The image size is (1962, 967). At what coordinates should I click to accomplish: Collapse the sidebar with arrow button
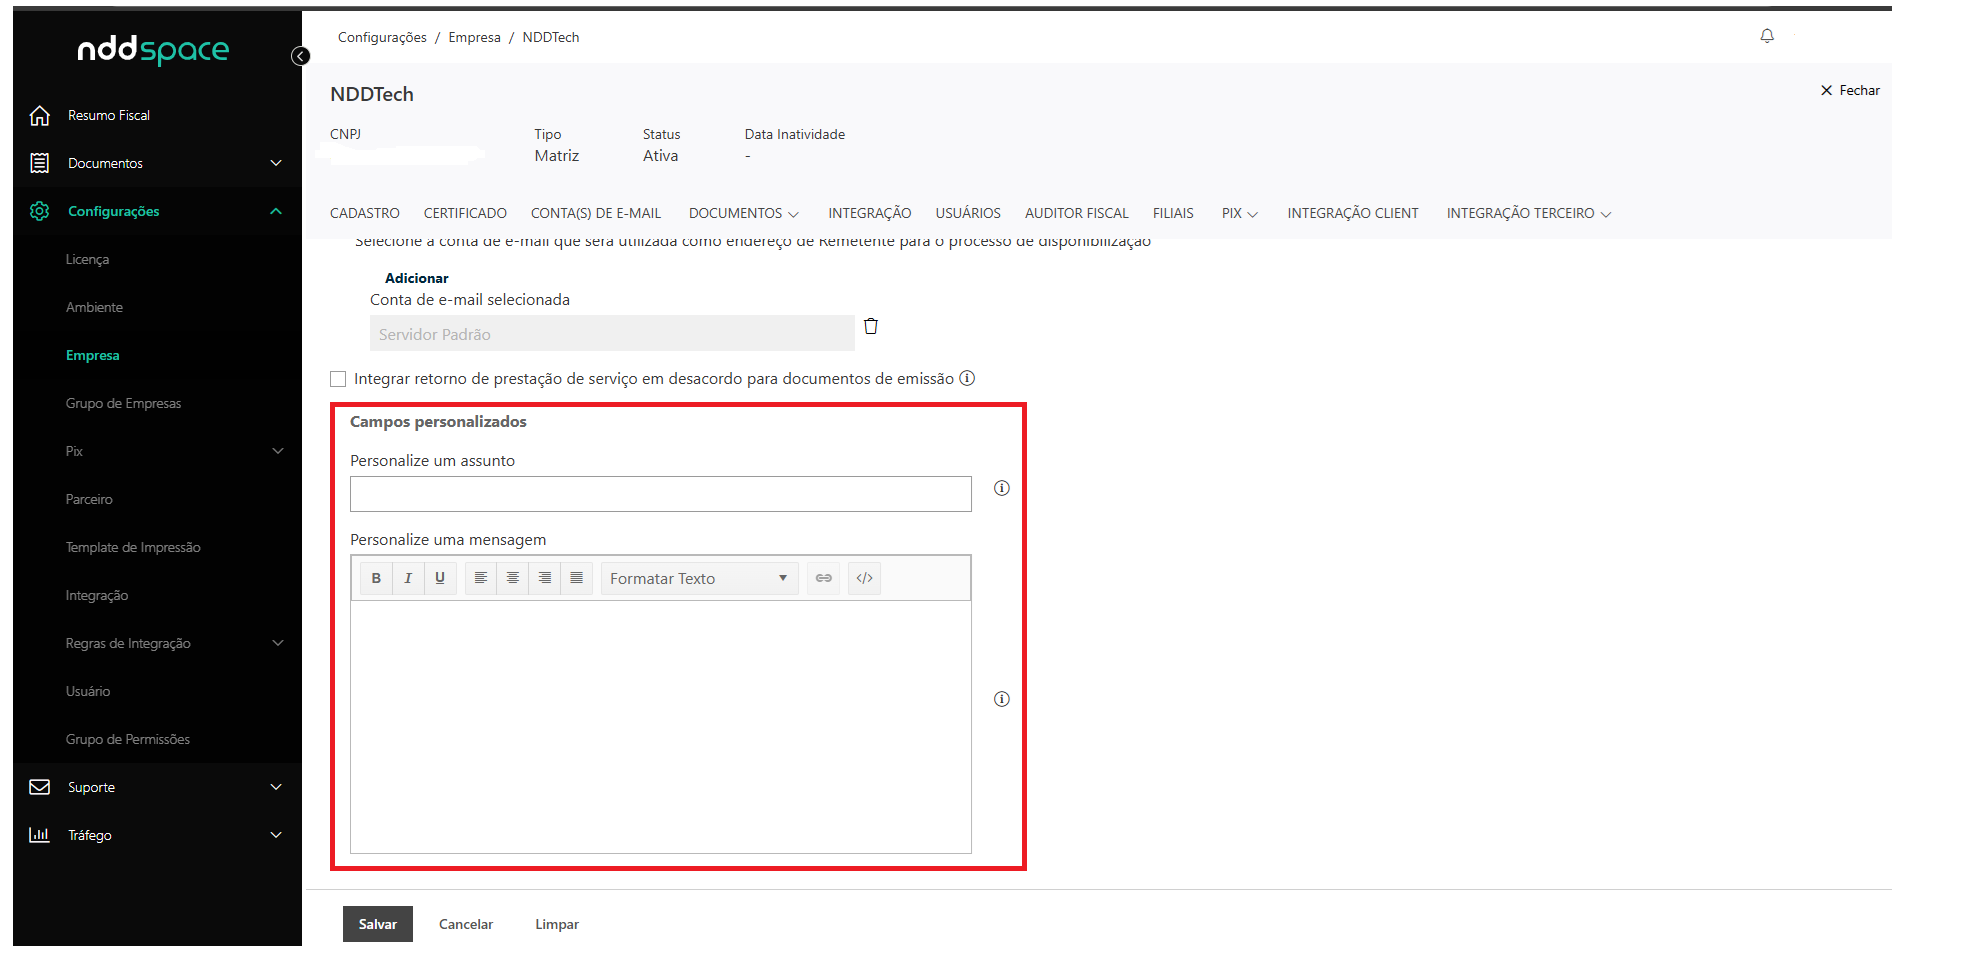(300, 56)
